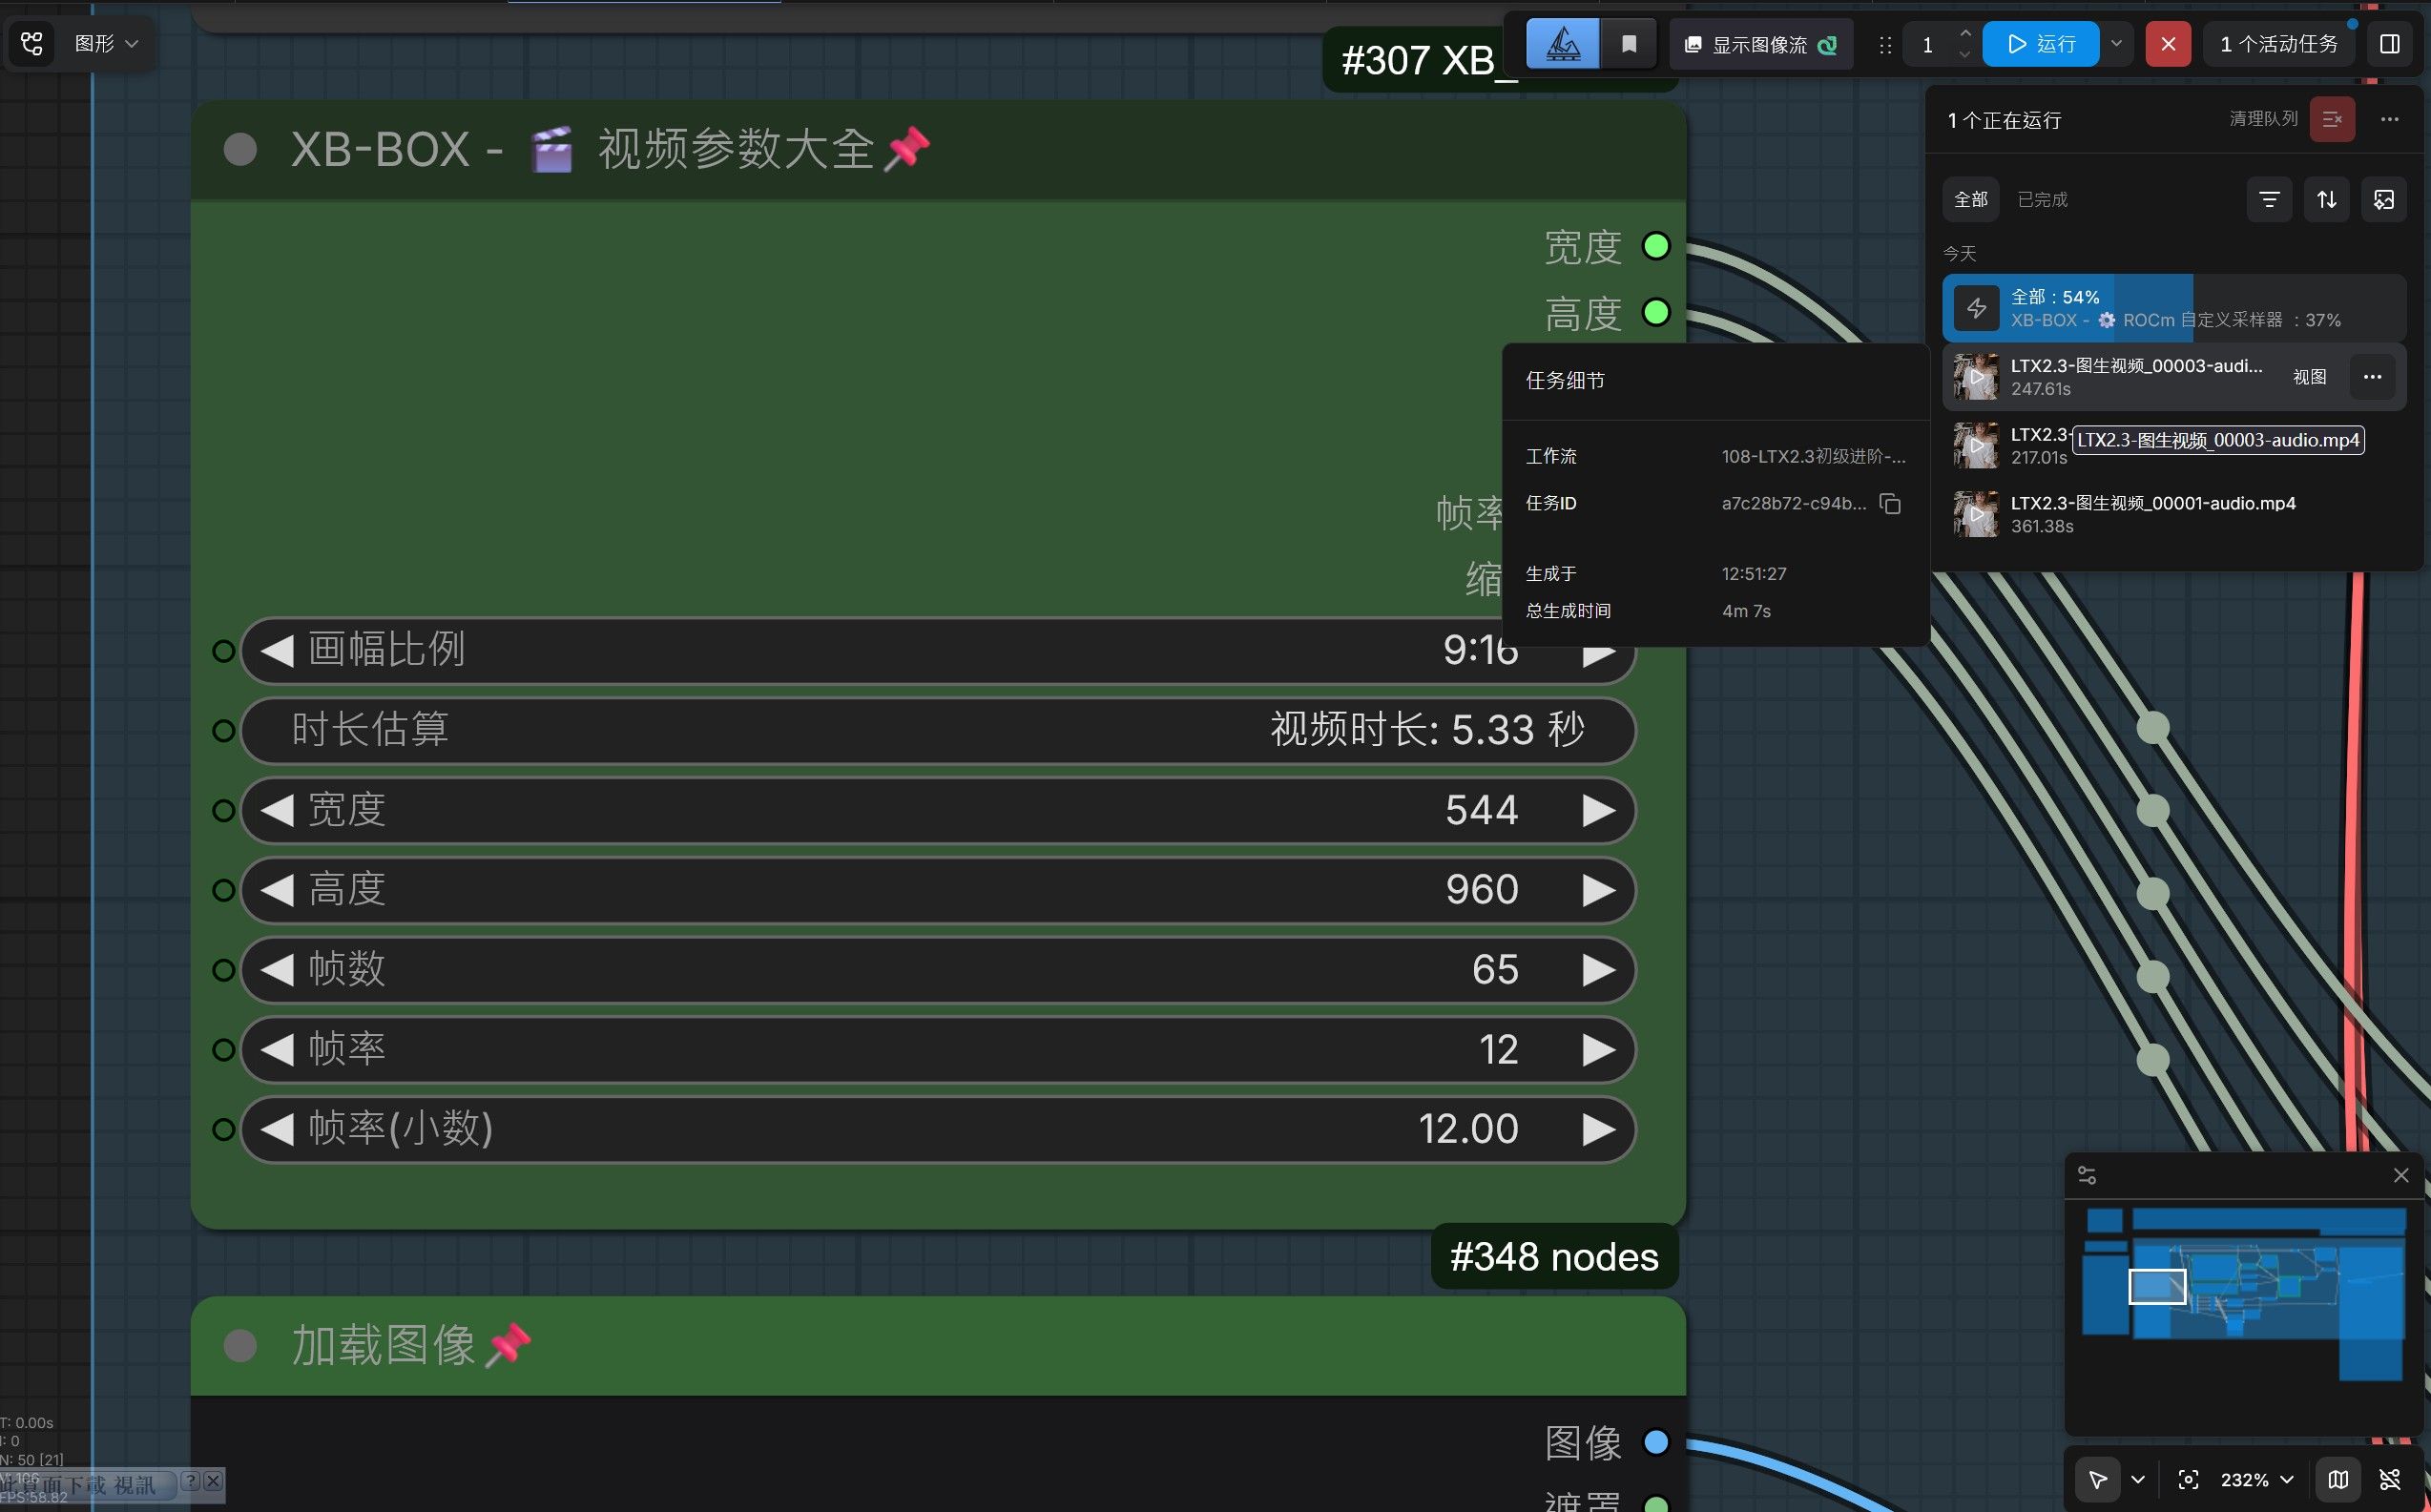Open the queue panel more options menu
Screen dimensions: 2431x1512
click(2389, 119)
